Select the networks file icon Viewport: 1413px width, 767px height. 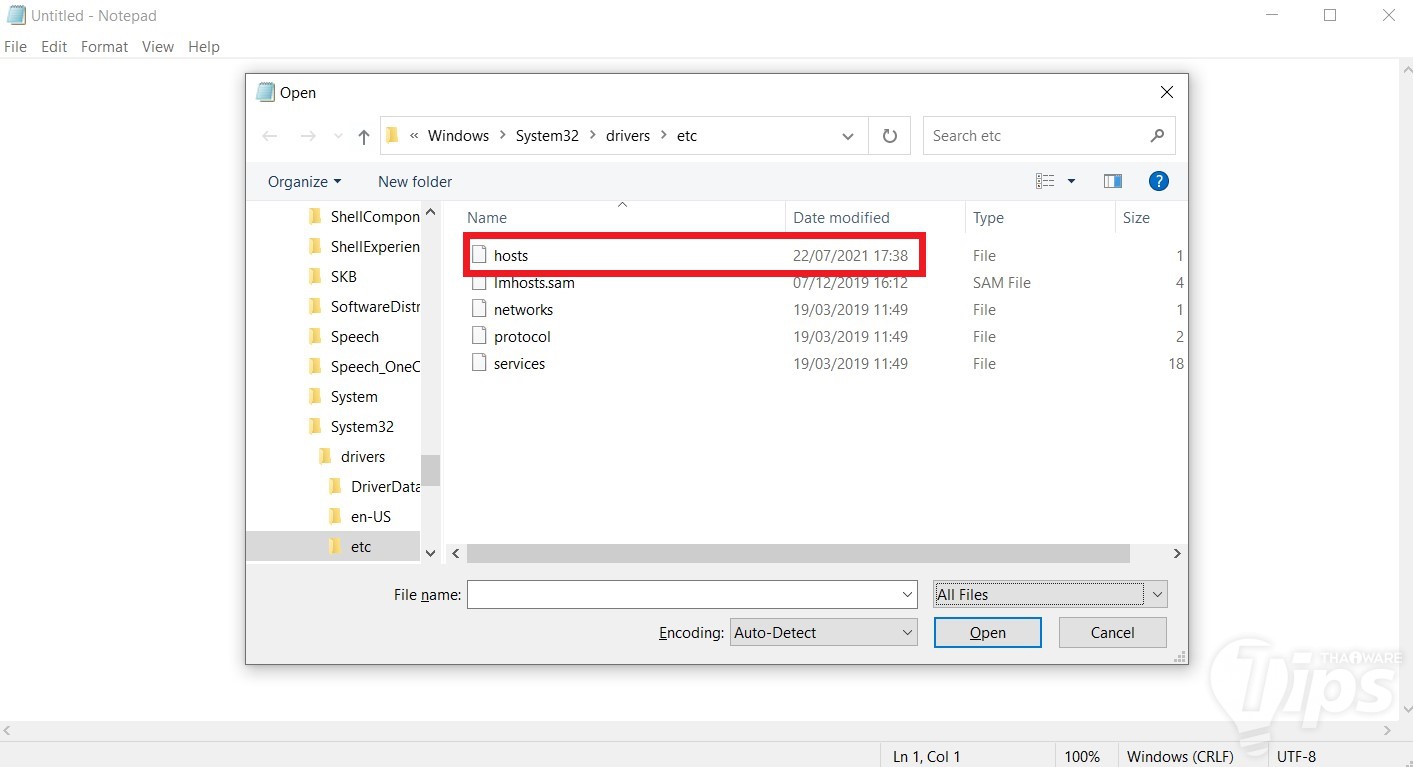[479, 309]
